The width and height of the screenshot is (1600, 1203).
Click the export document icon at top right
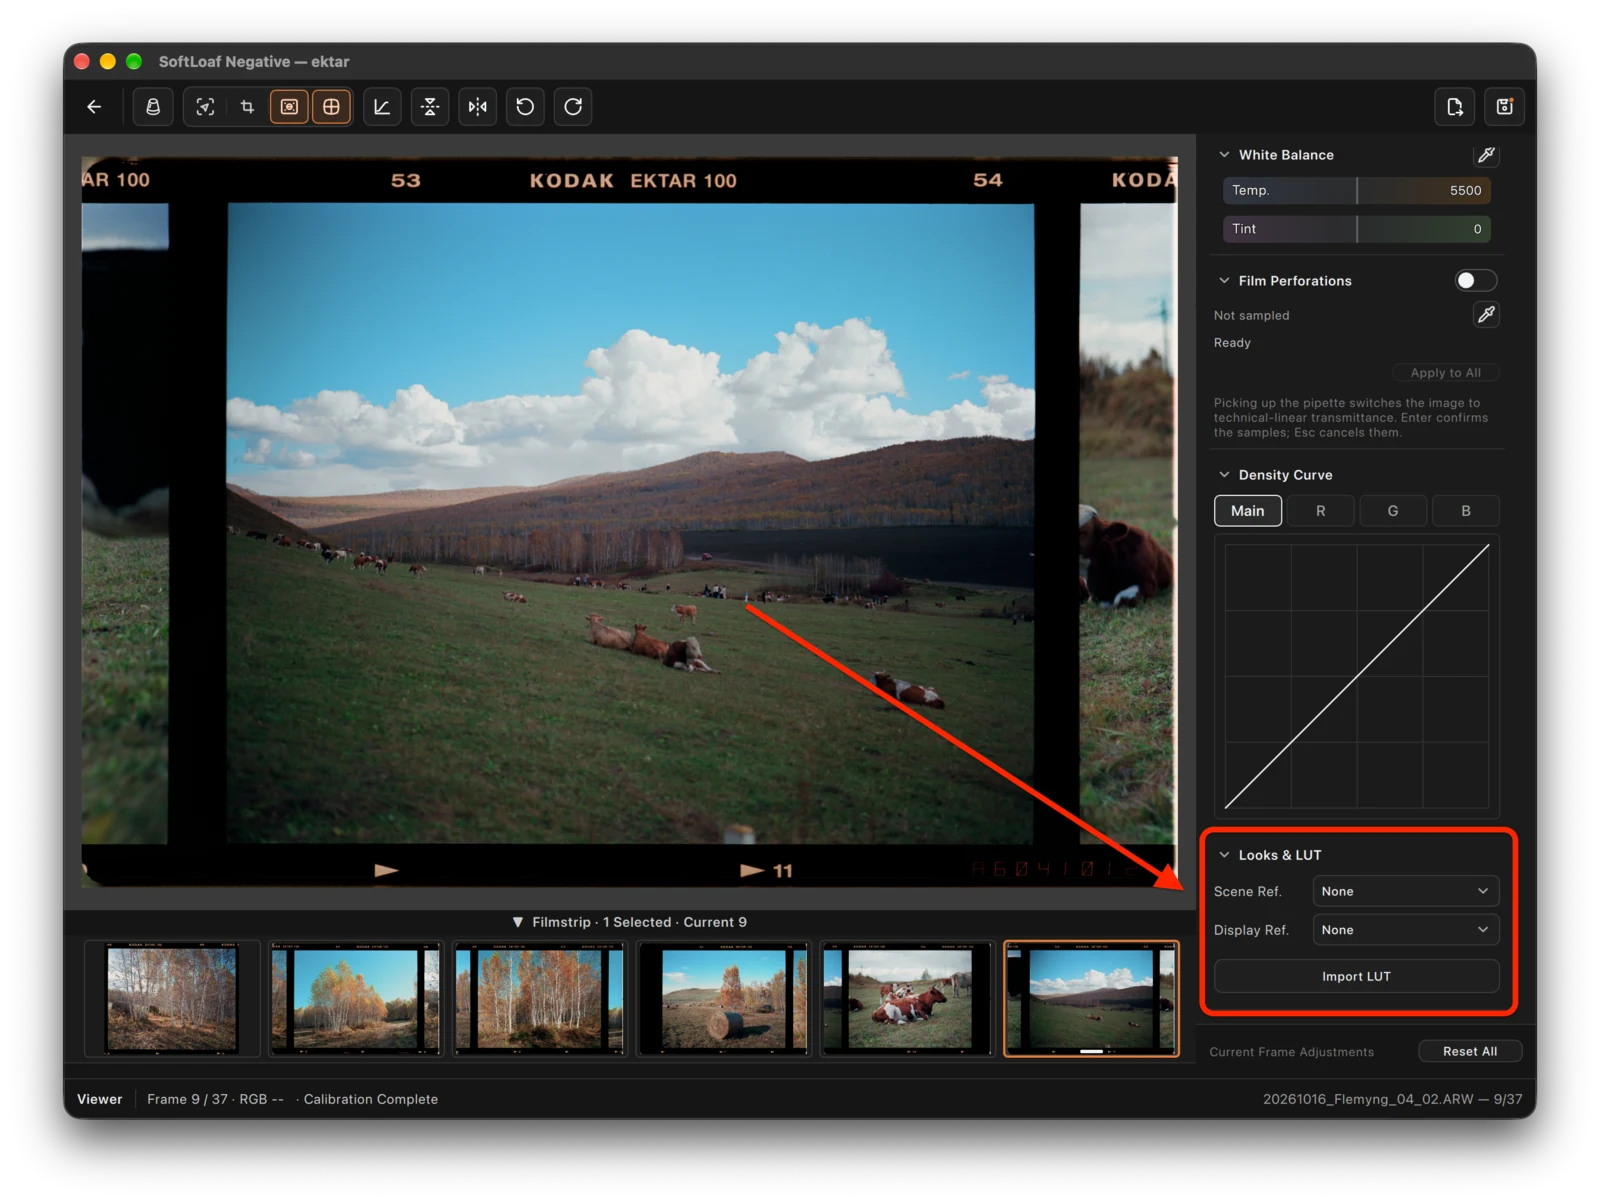1455,107
